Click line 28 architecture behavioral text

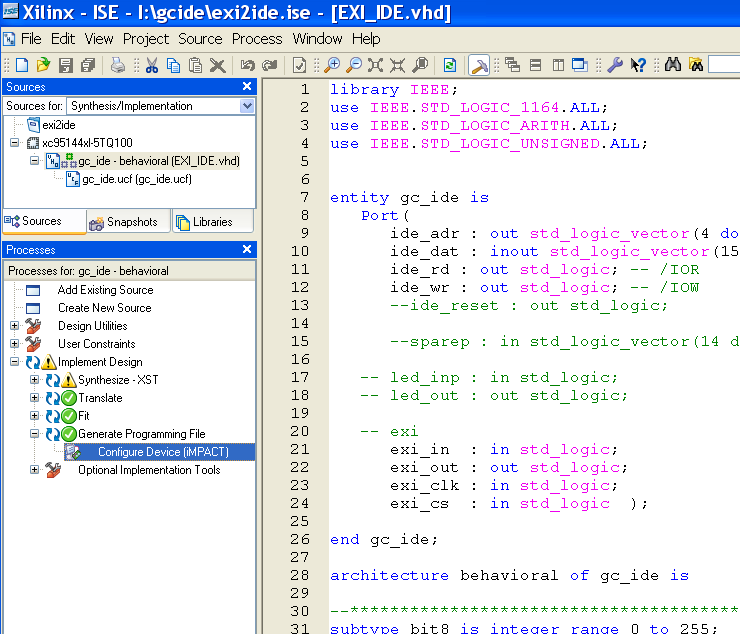click(509, 575)
